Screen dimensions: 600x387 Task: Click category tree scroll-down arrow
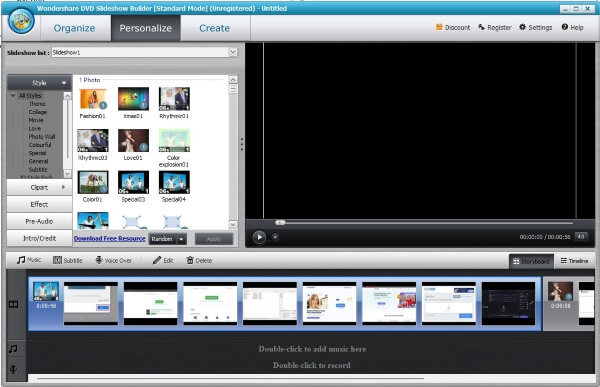coord(67,173)
